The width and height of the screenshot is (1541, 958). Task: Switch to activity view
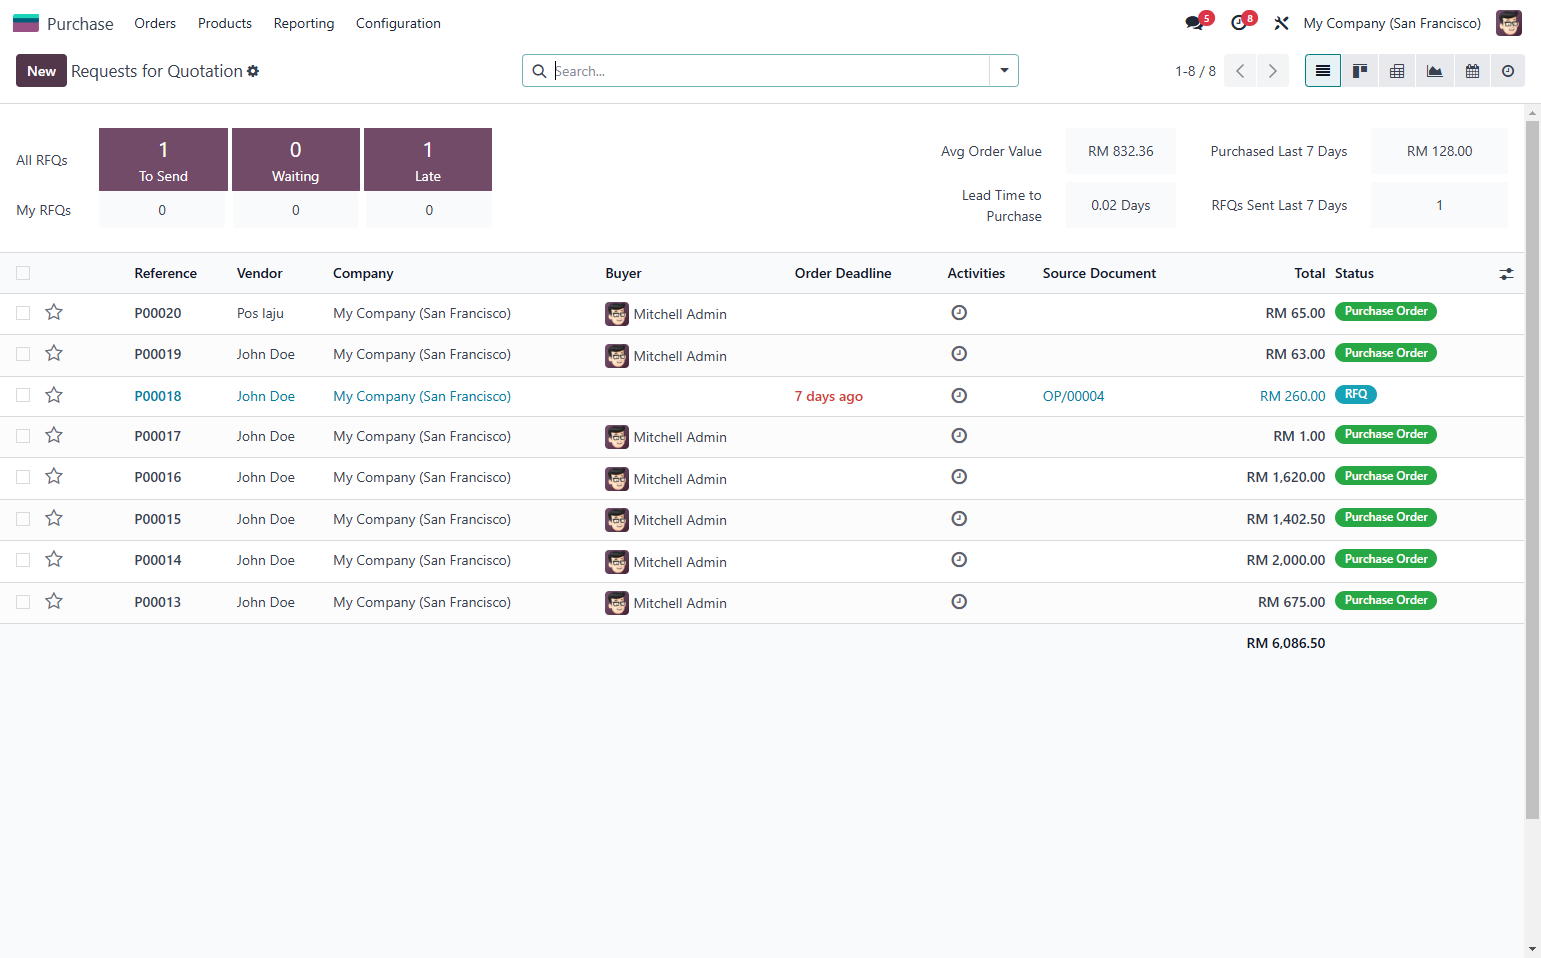point(1508,71)
